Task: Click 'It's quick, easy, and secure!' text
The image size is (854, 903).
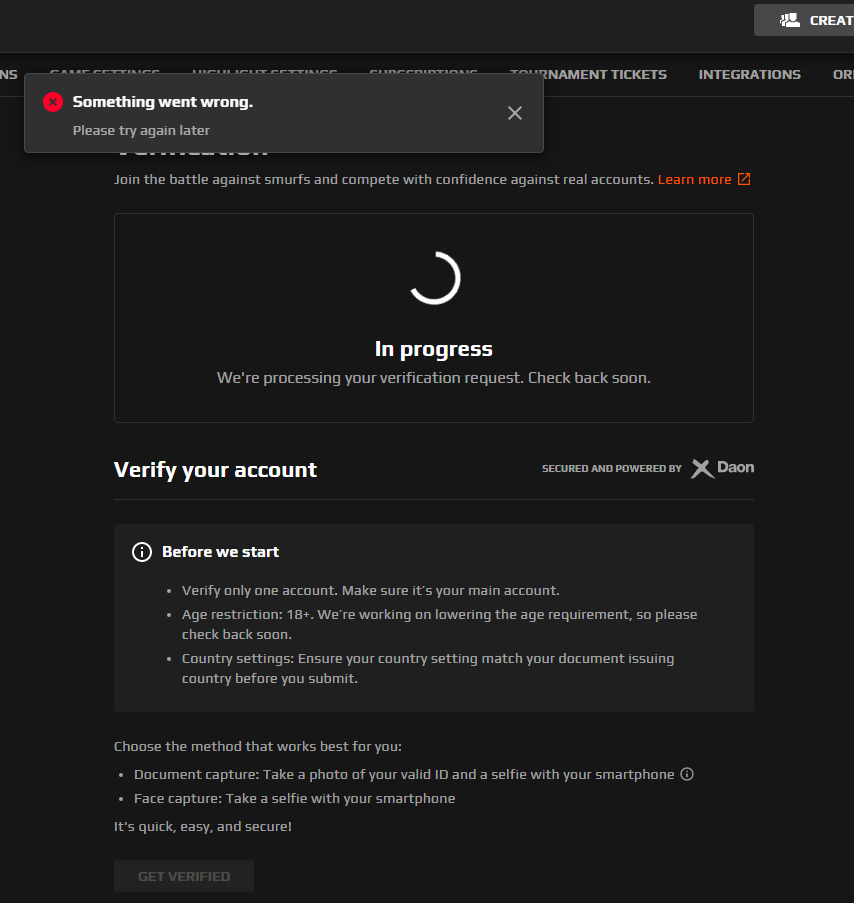Action: (x=203, y=826)
